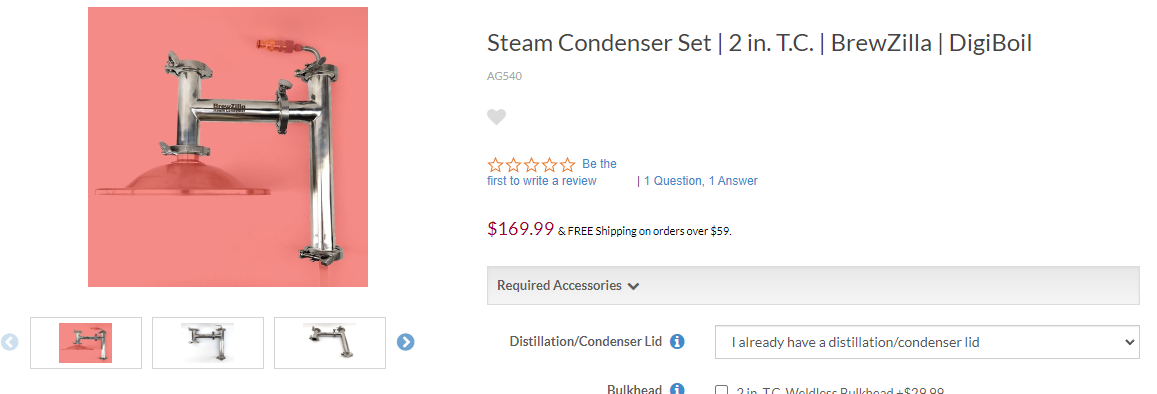
Task: Click the Required Accessories chevron arrow
Action: coord(633,286)
